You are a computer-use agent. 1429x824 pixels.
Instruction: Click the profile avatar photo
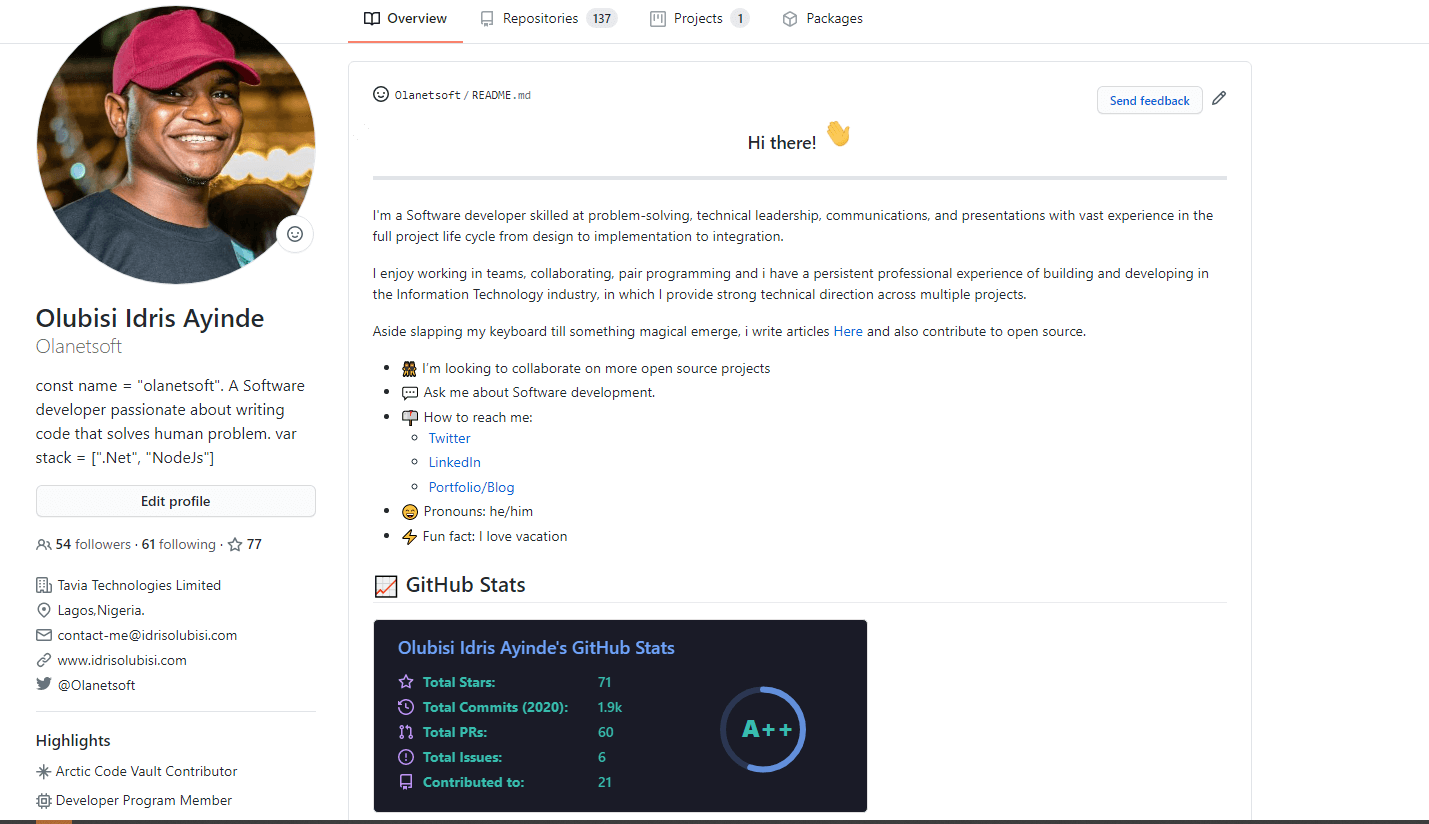(176, 145)
